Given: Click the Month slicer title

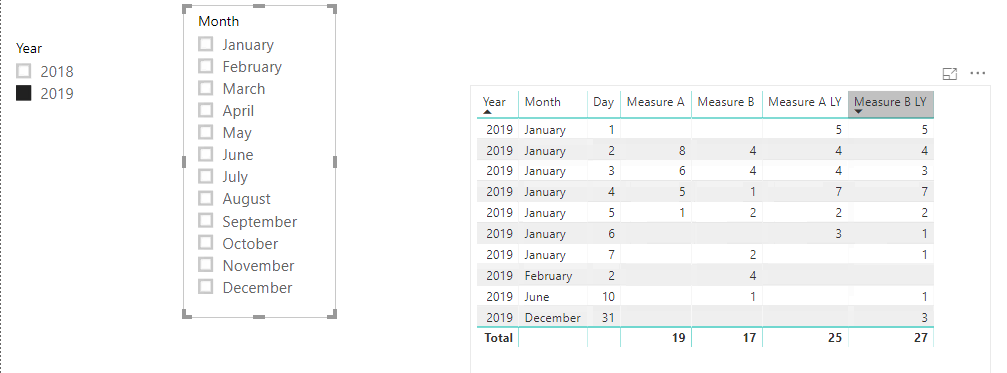Looking at the screenshot, I should pos(218,21).
